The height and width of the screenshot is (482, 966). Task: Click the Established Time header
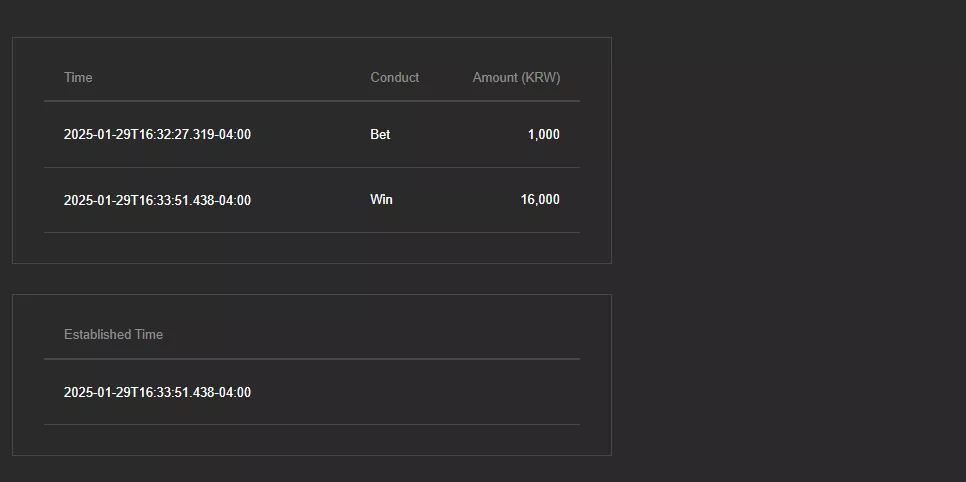(x=113, y=335)
